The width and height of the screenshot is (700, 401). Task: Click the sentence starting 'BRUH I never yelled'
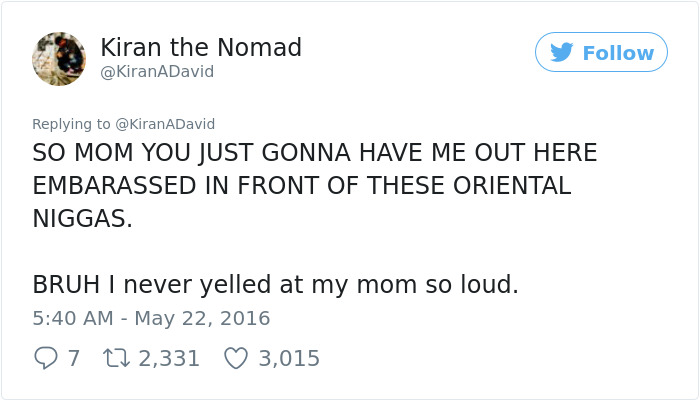click(x=275, y=285)
